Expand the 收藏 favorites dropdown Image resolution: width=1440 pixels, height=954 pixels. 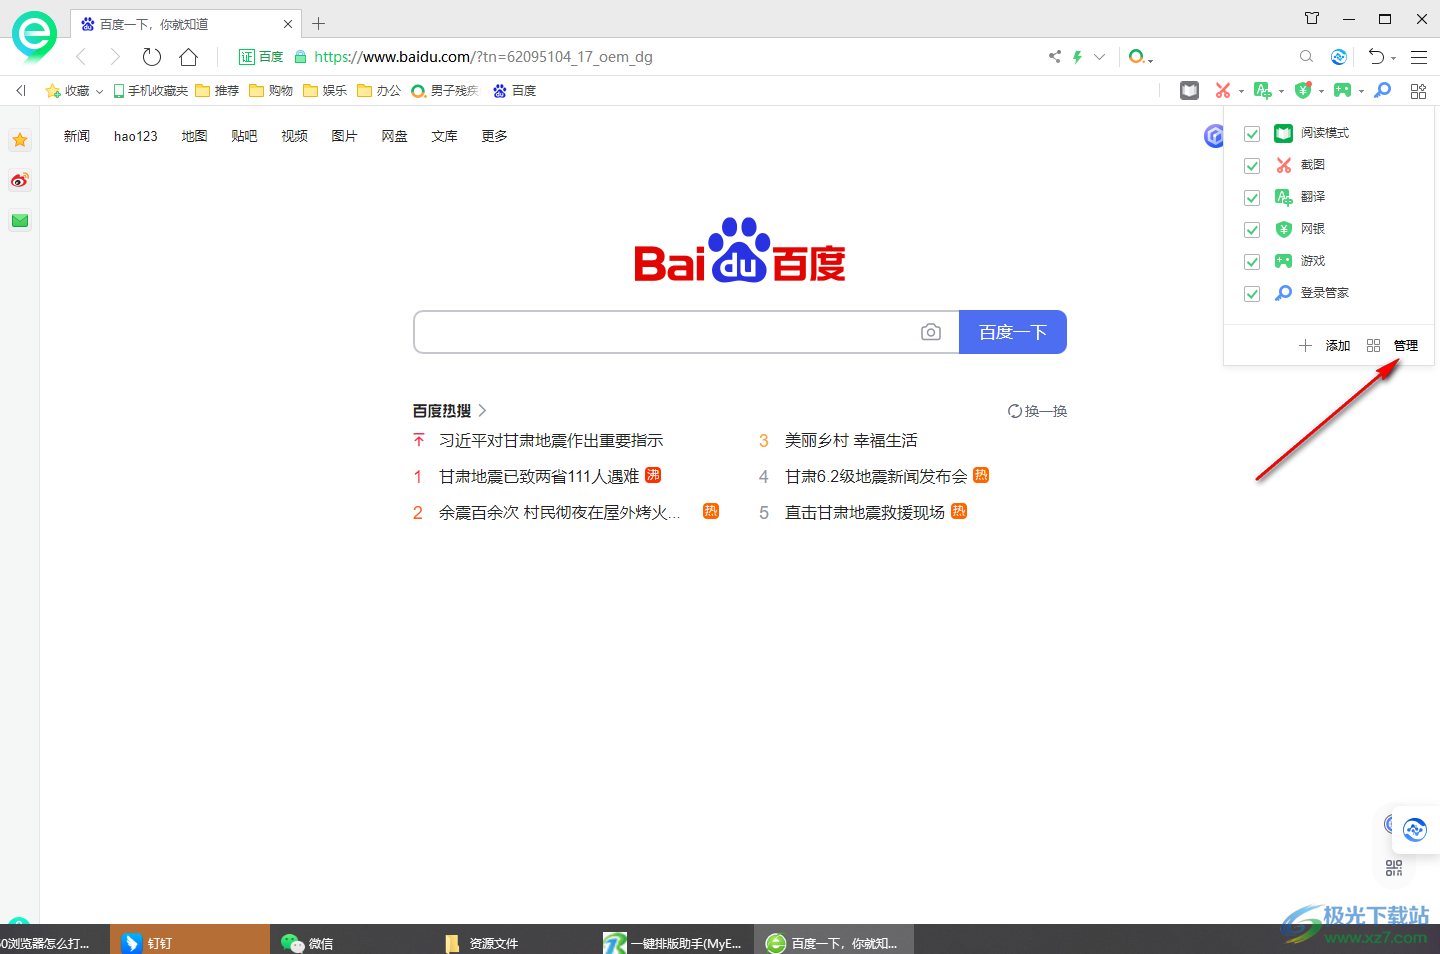[x=99, y=92]
